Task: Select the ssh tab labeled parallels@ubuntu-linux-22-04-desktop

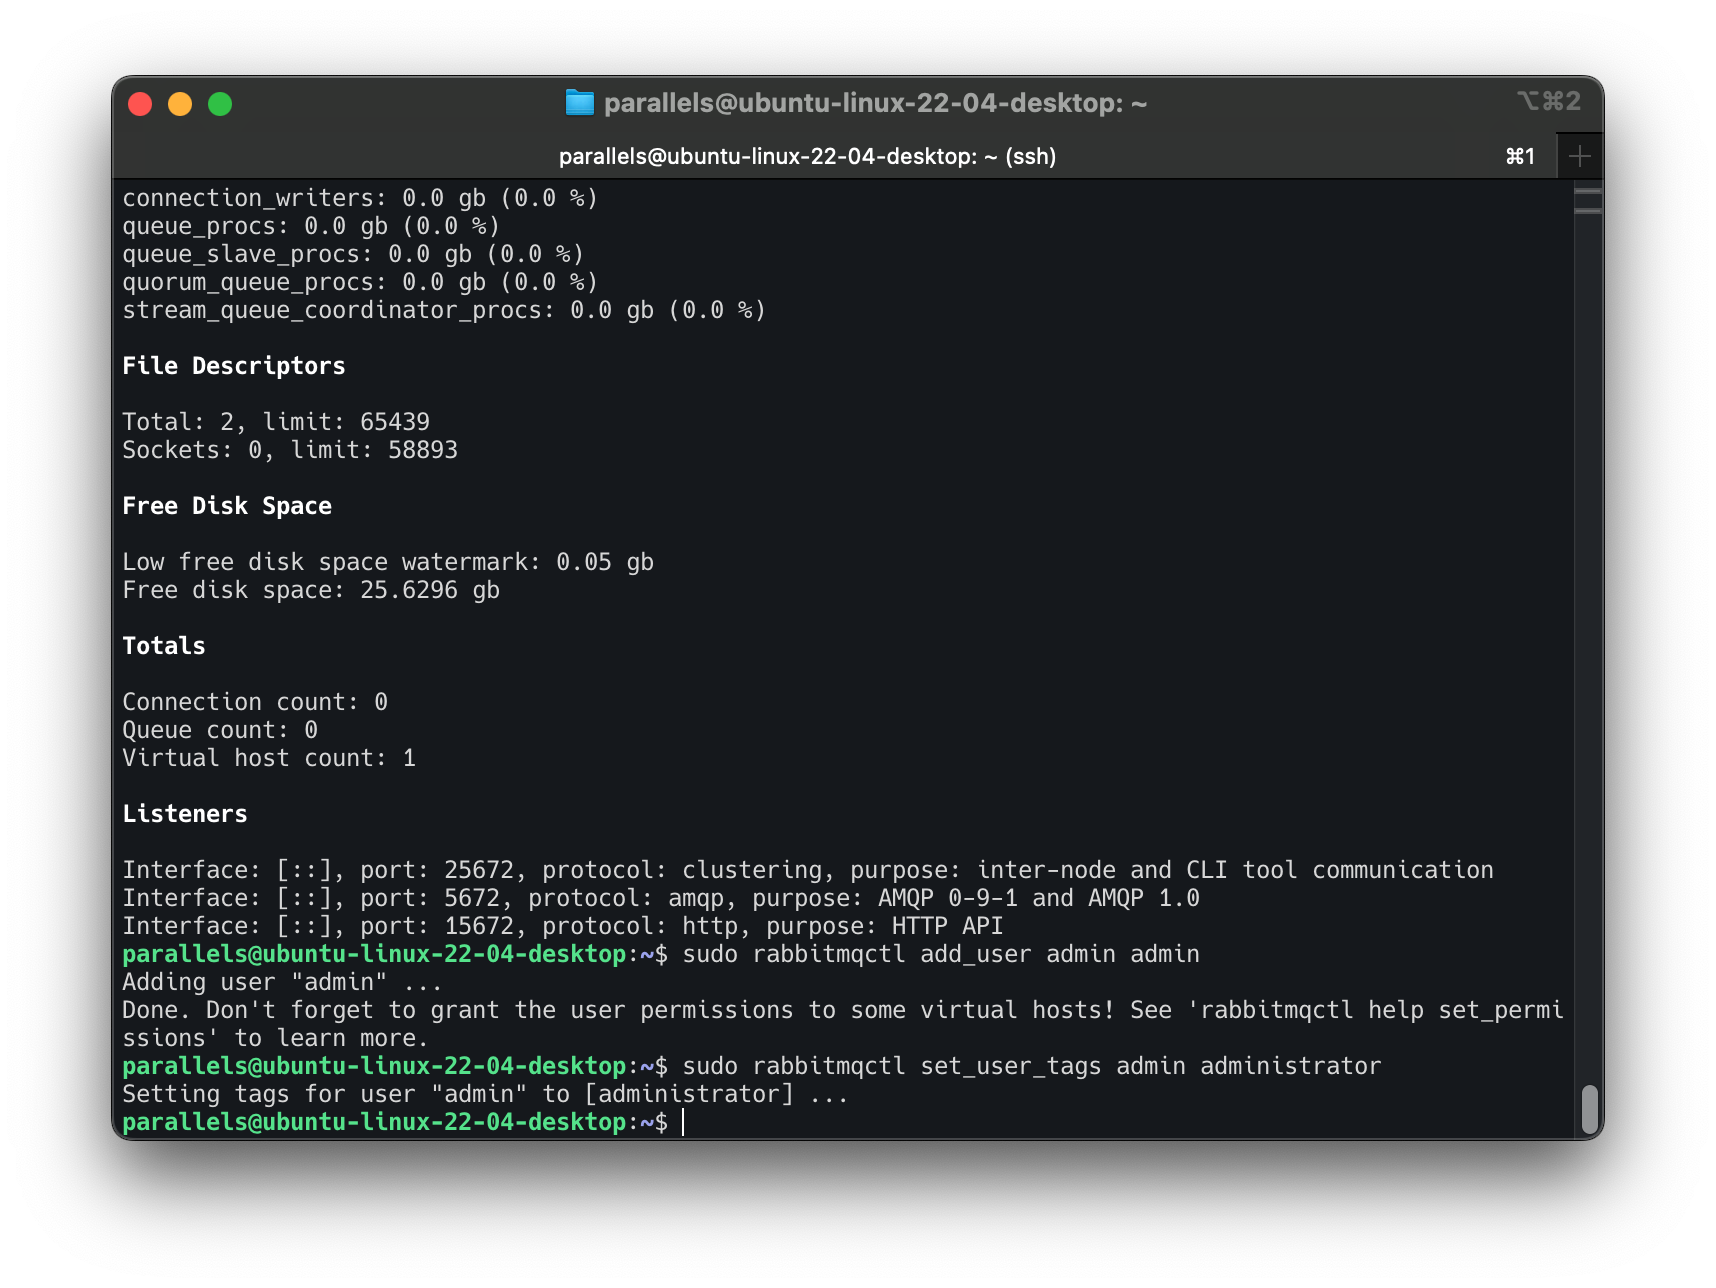Action: (x=806, y=156)
